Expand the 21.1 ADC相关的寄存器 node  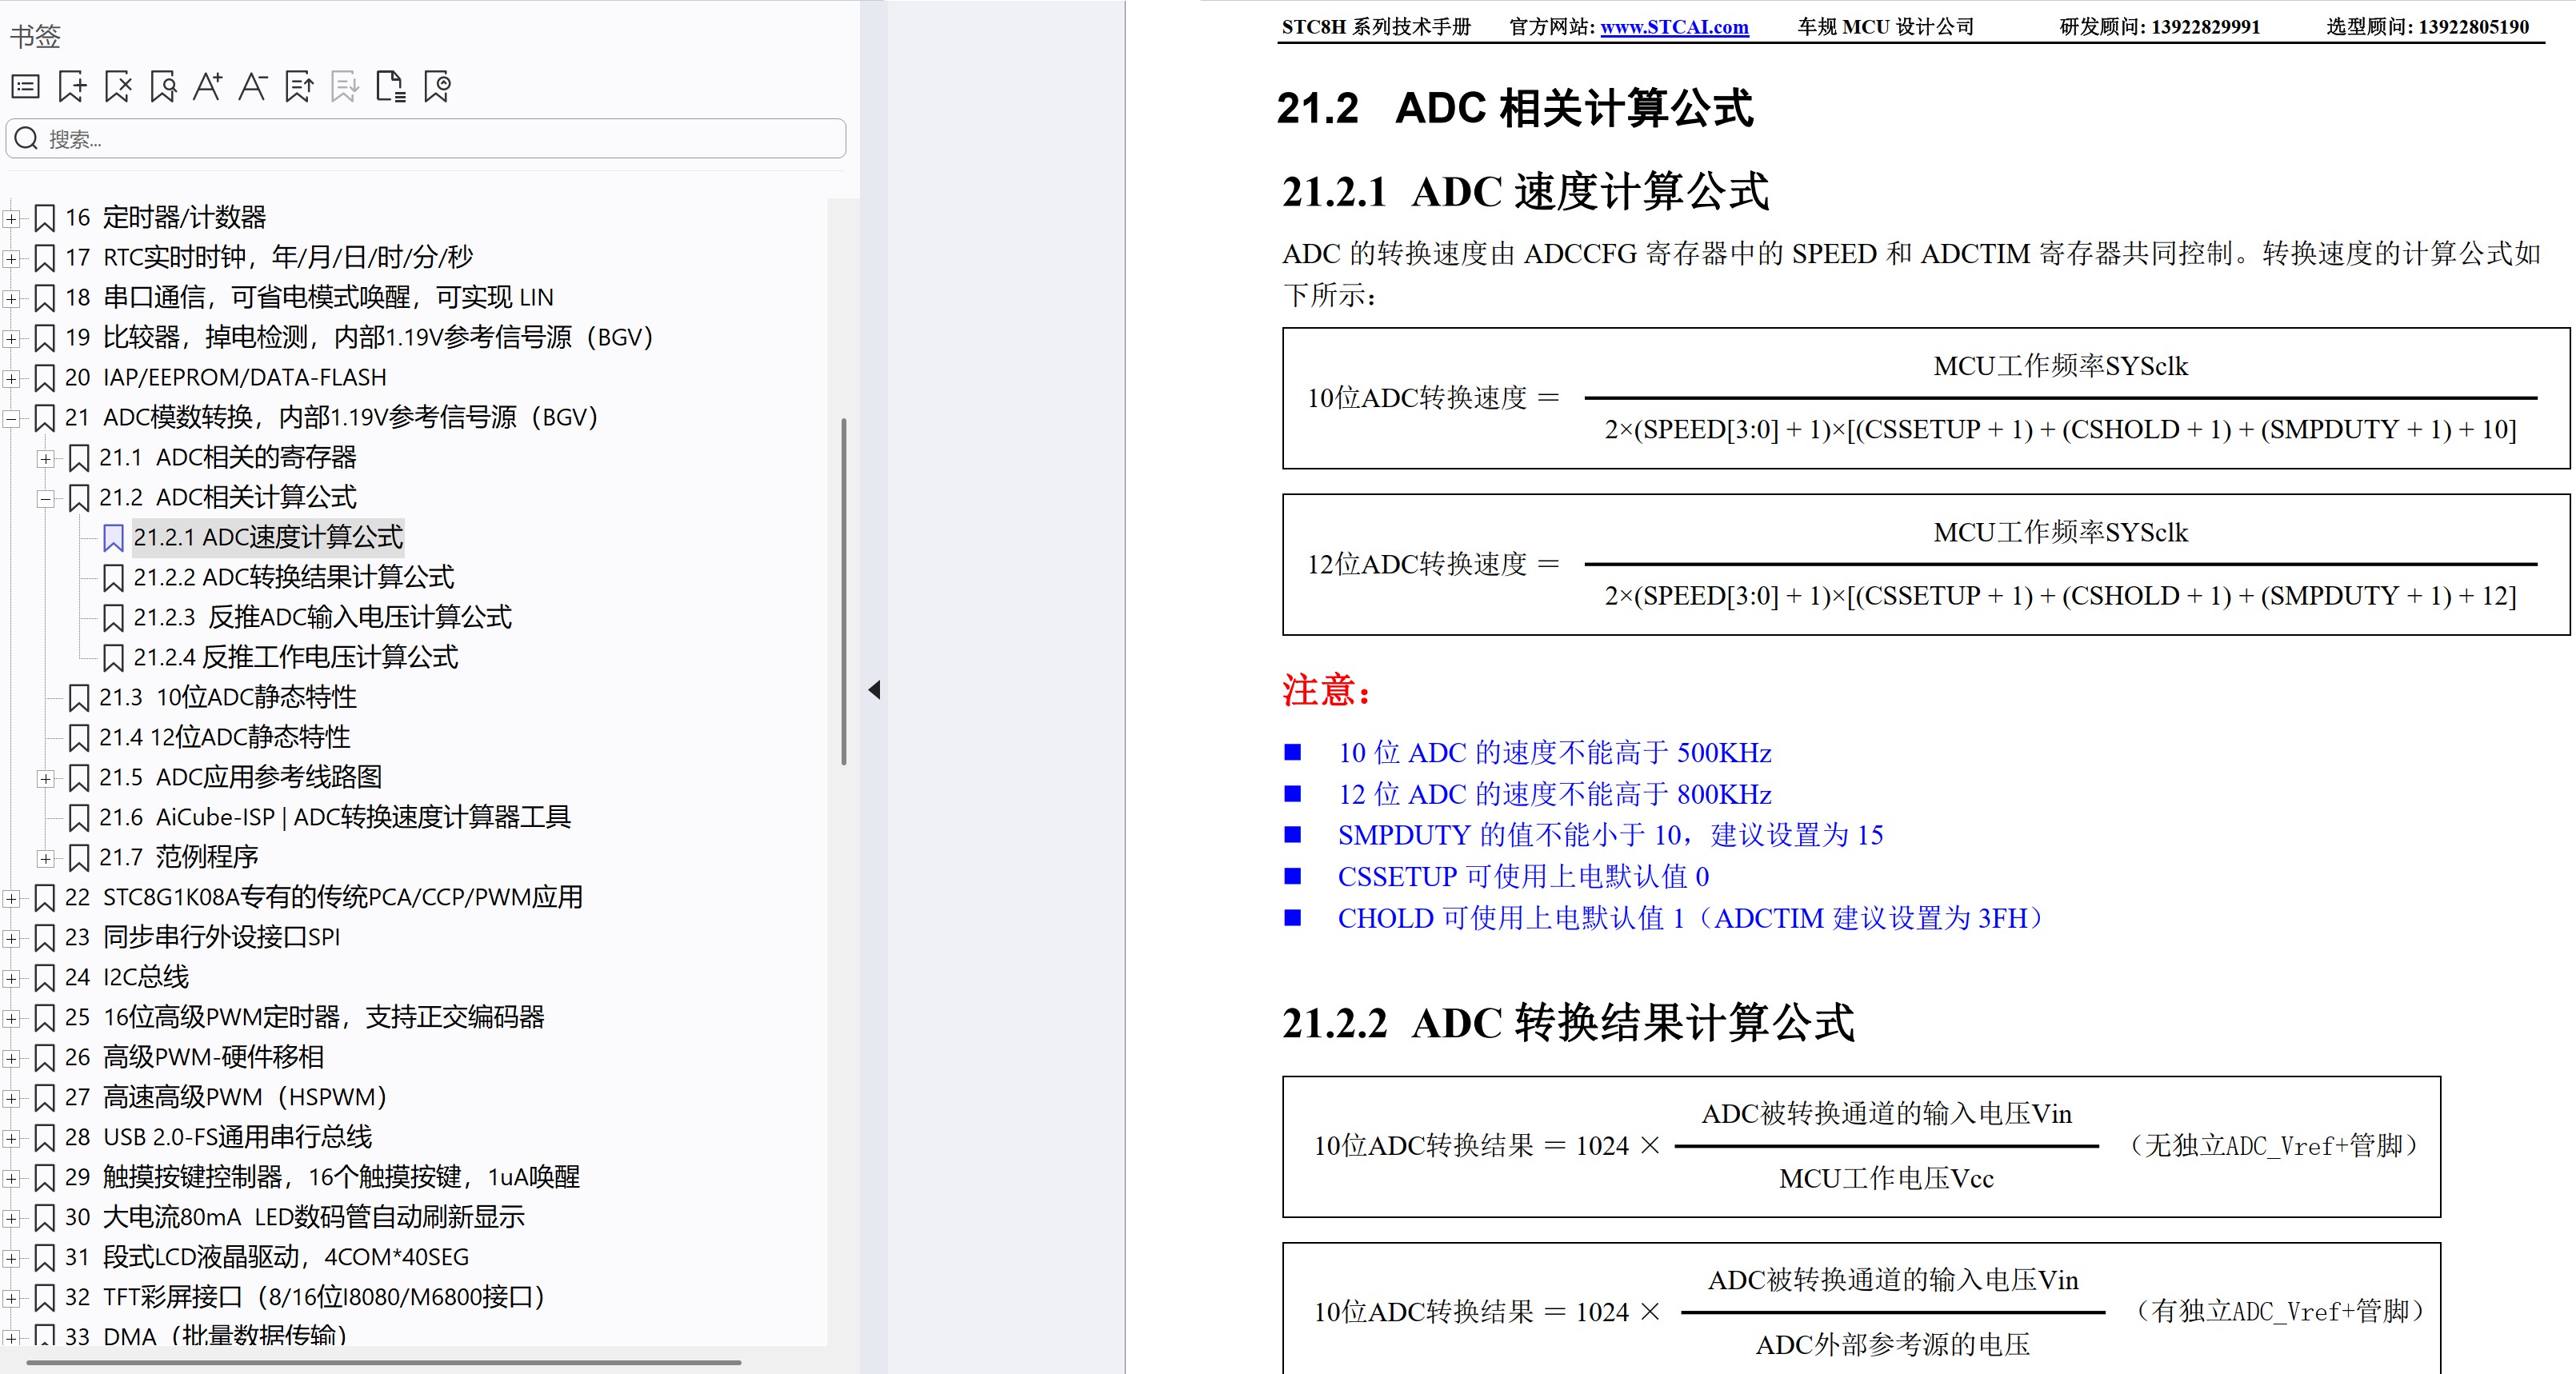tap(45, 458)
